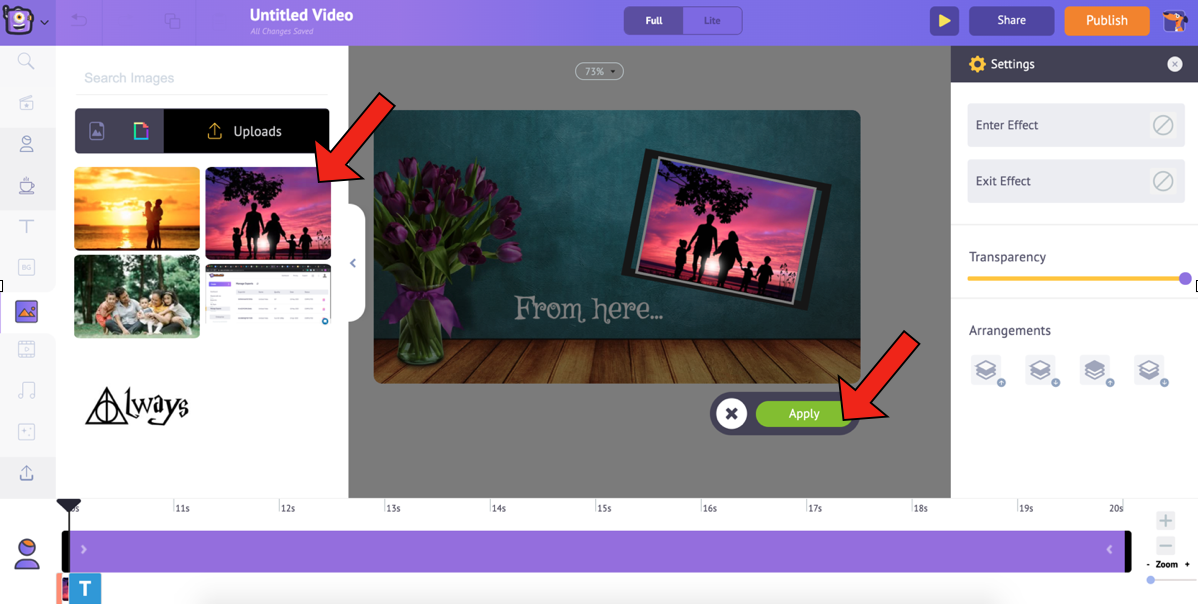Screen dimensions: 1198x604
Task: Switch editor to Full mode
Action: pyautogui.click(x=654, y=21)
